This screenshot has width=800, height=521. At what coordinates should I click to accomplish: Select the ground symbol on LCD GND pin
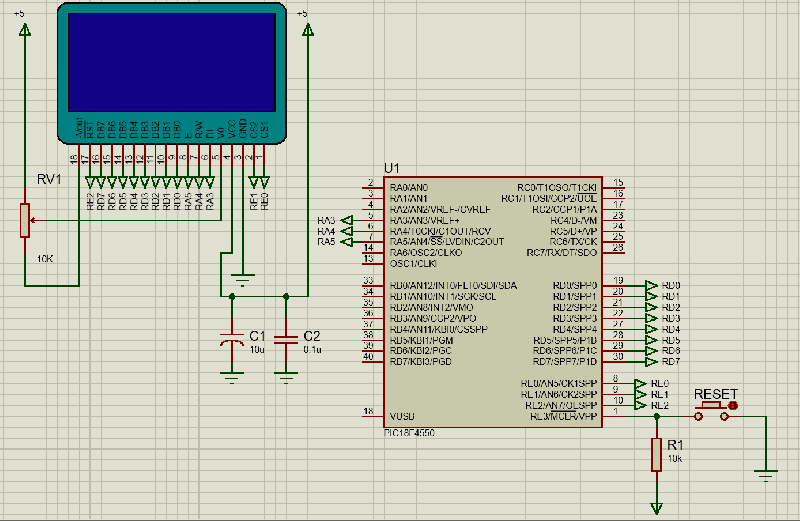click(x=242, y=280)
